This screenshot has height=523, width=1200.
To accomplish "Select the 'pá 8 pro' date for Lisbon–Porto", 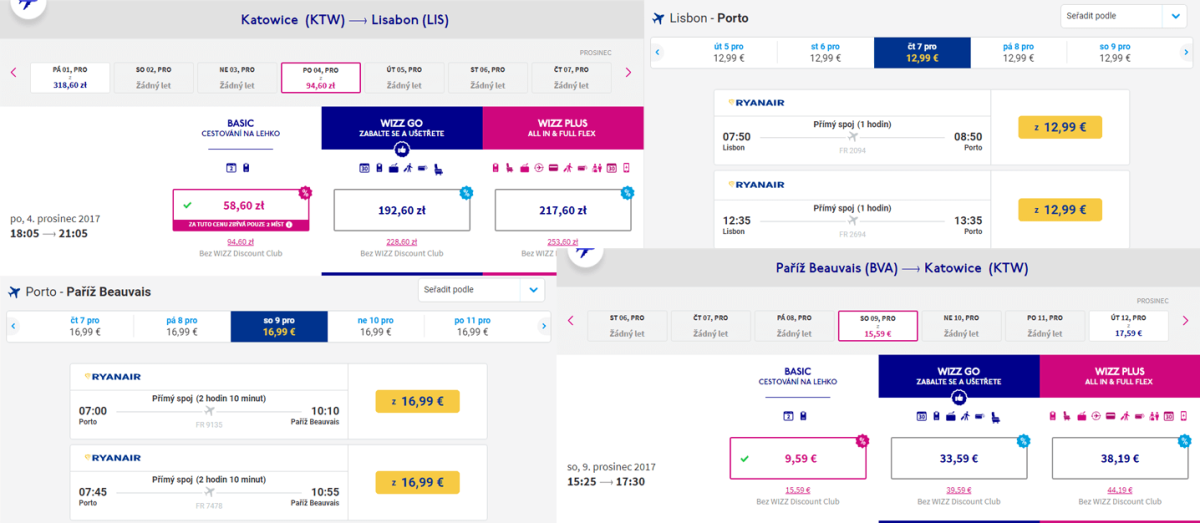I will (1017, 52).
